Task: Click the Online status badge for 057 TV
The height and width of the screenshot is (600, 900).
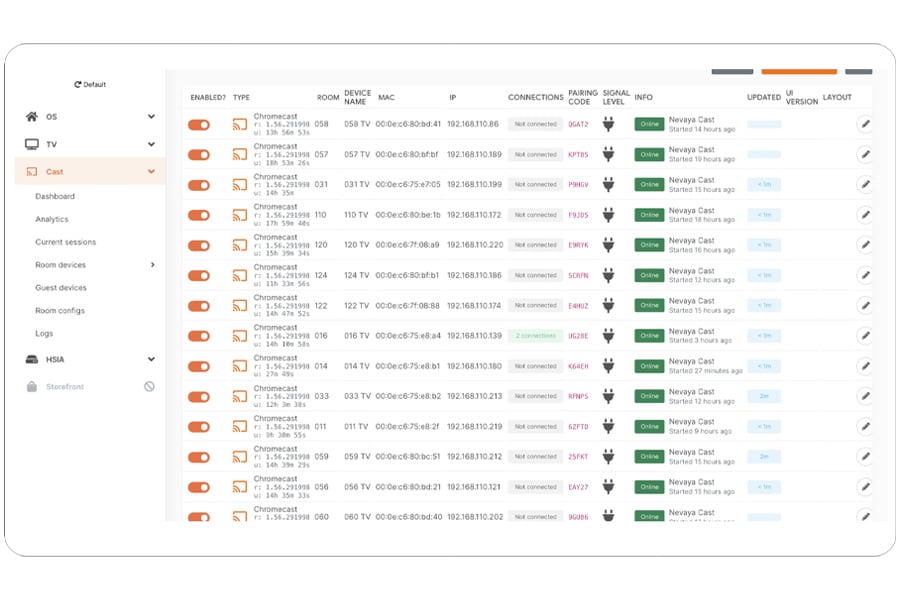Action: pos(649,154)
